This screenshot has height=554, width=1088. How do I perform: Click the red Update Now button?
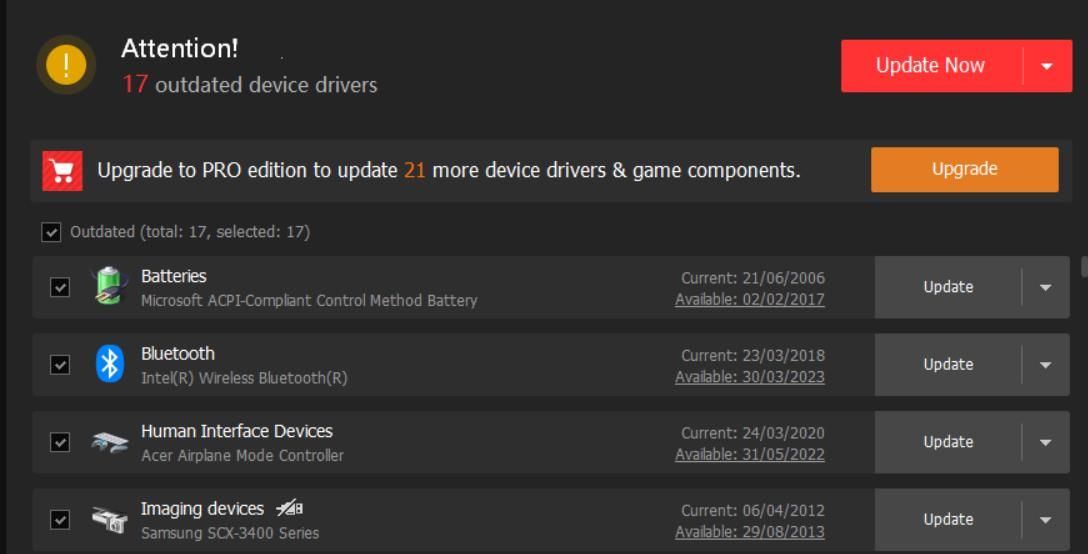click(931, 66)
